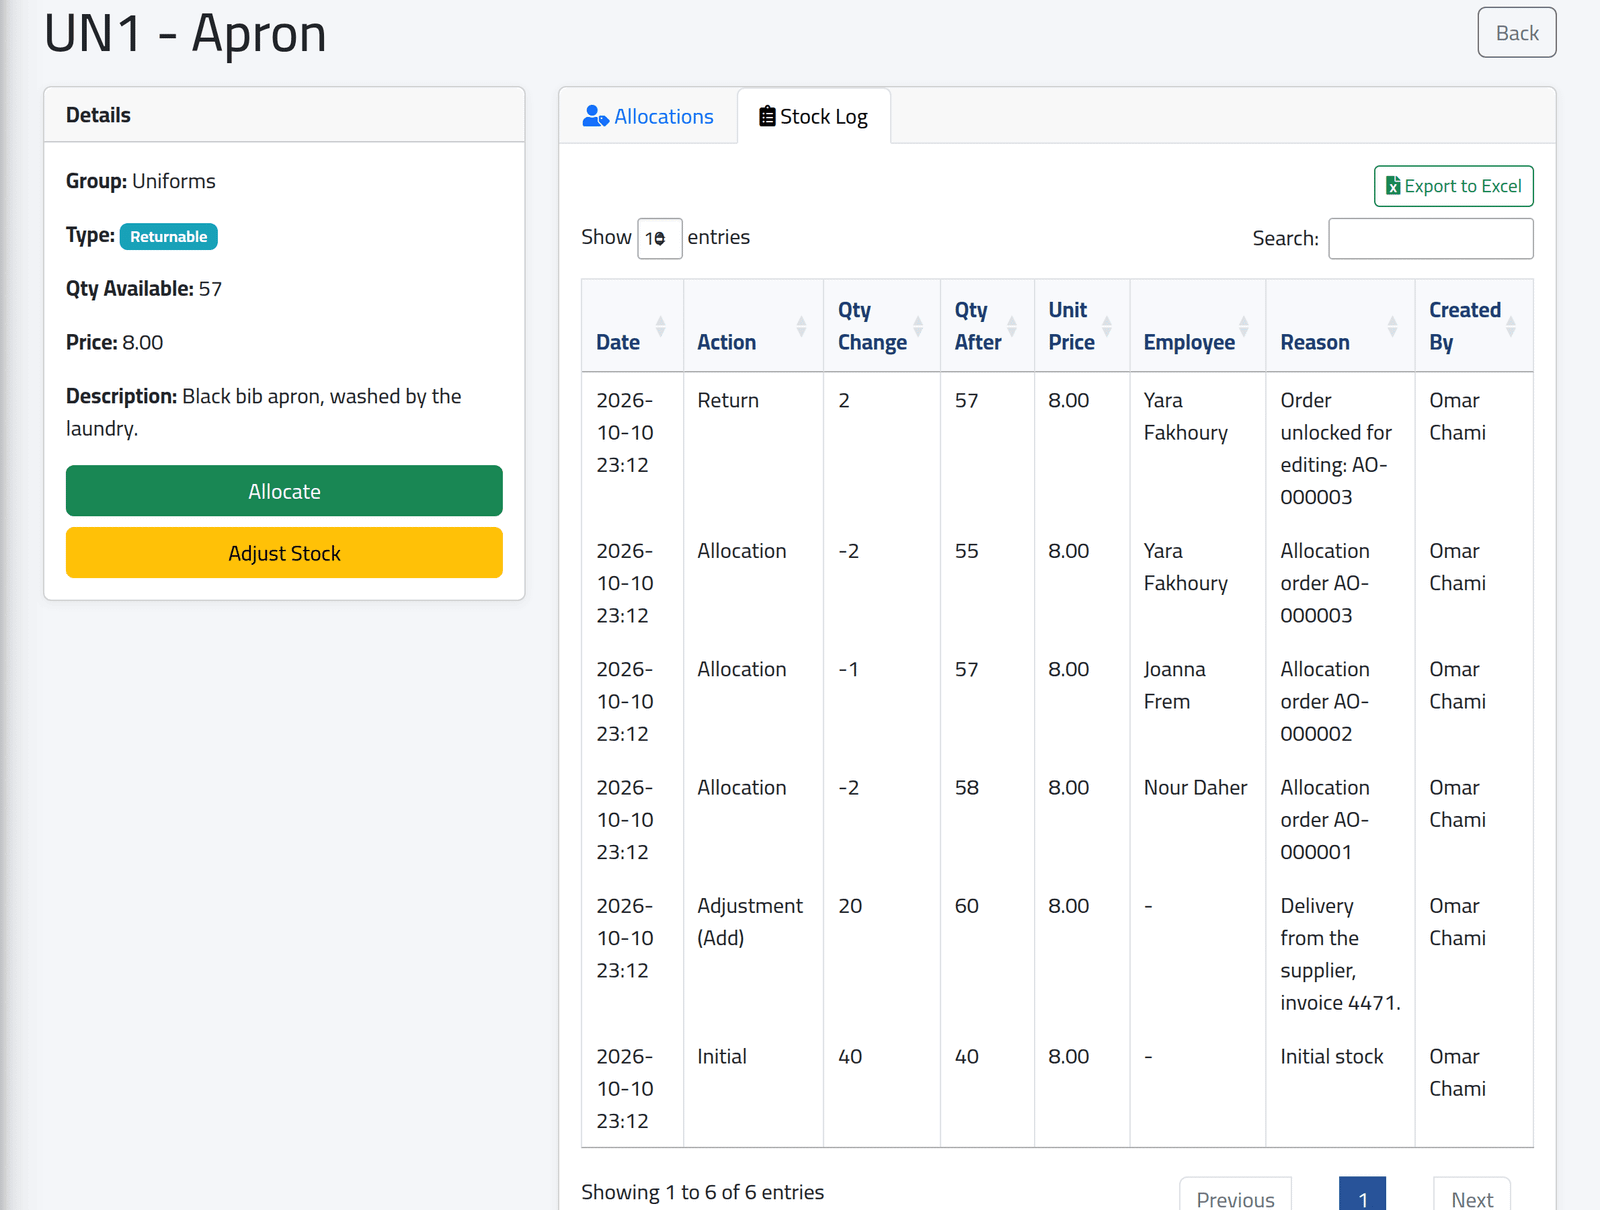Click the Allocations user icon
The height and width of the screenshot is (1210, 1600).
pos(595,117)
